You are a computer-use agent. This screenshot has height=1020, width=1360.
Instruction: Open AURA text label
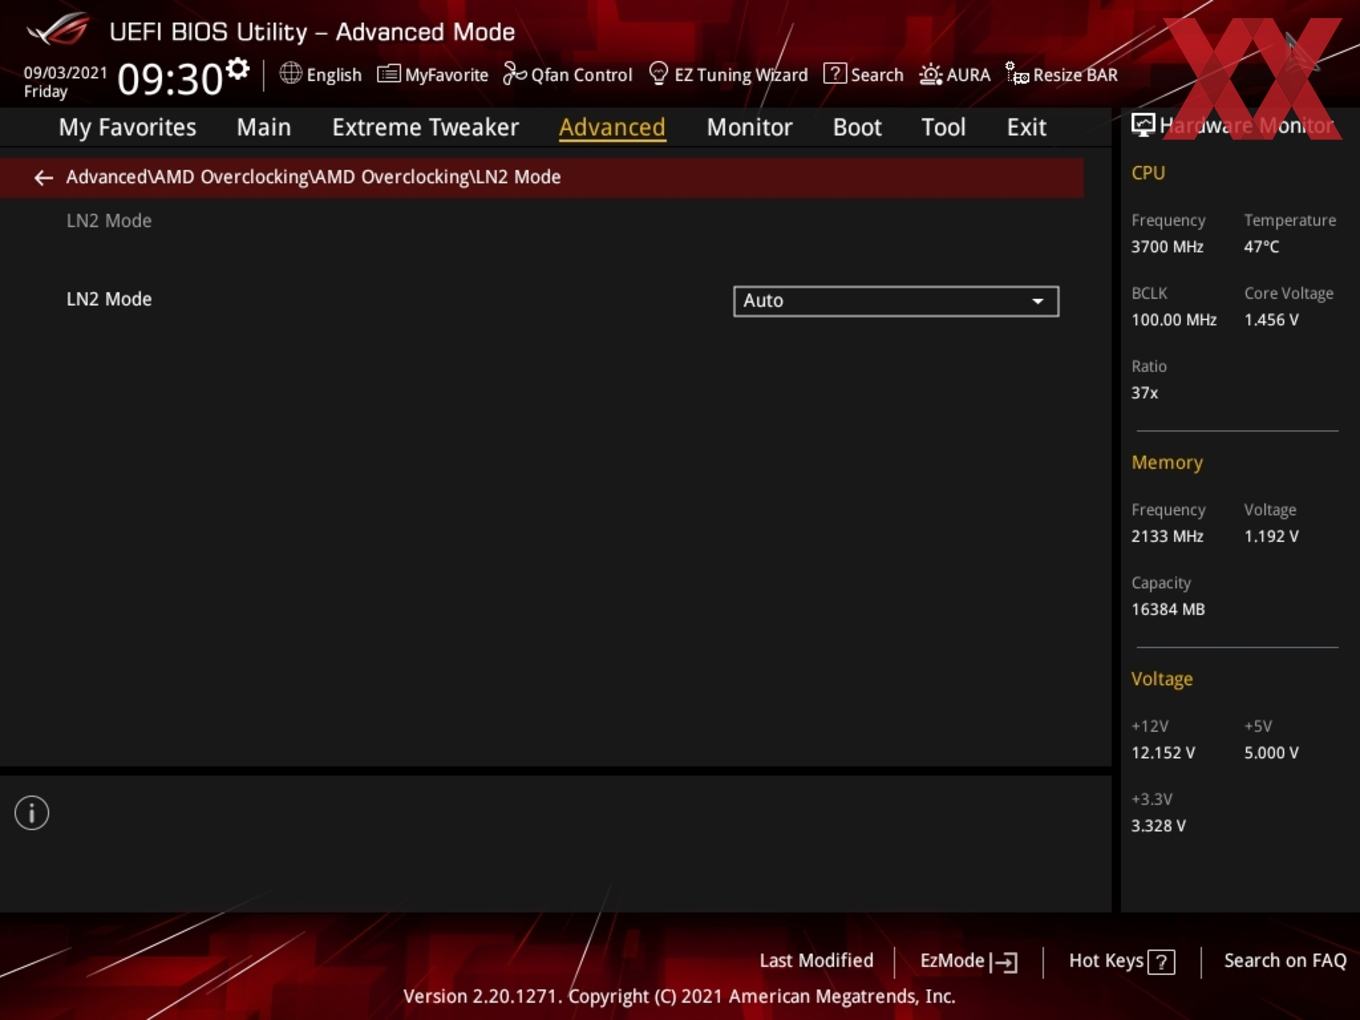point(968,75)
